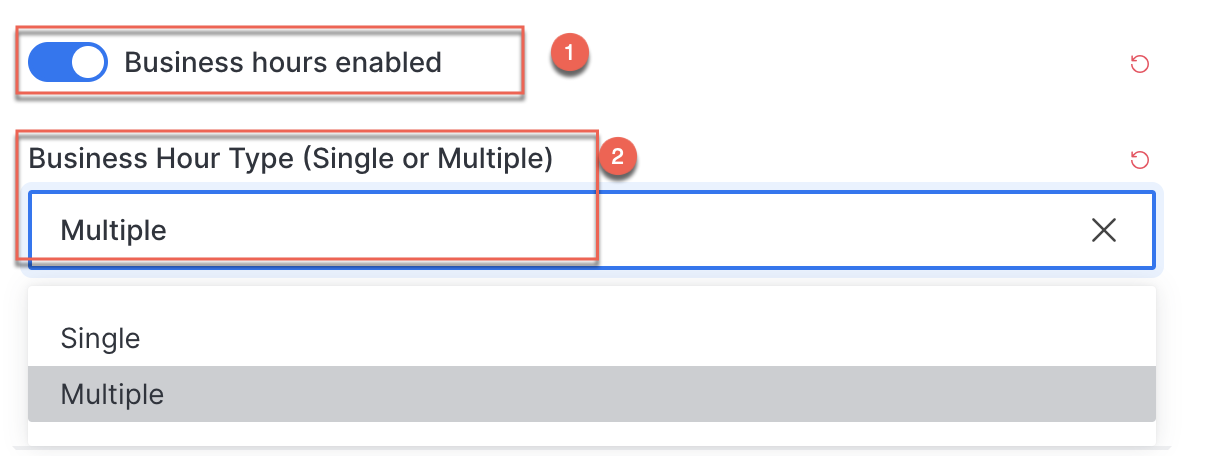Focus the blue-outlined business hour type field

tap(592, 230)
